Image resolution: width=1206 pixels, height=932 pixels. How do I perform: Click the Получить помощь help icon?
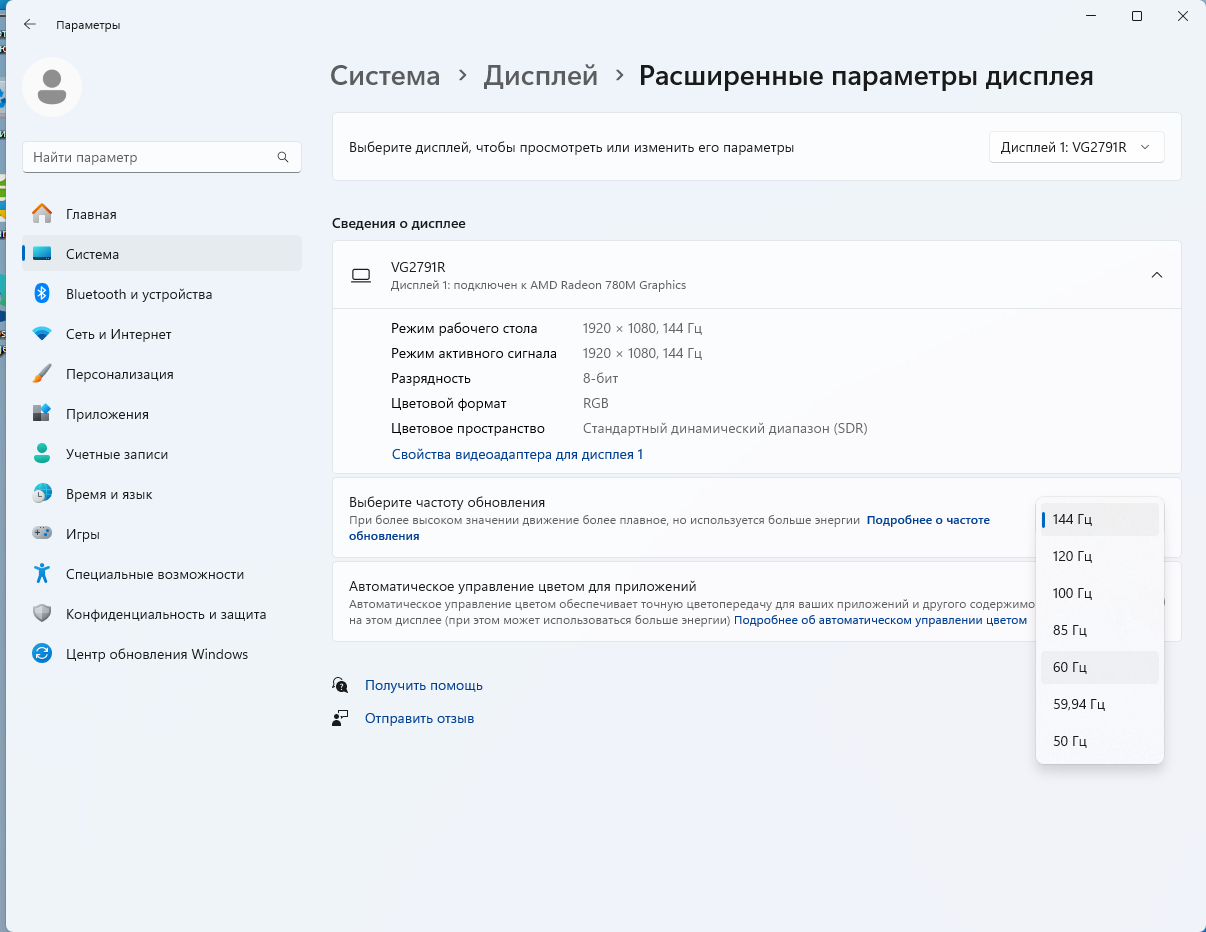point(341,685)
